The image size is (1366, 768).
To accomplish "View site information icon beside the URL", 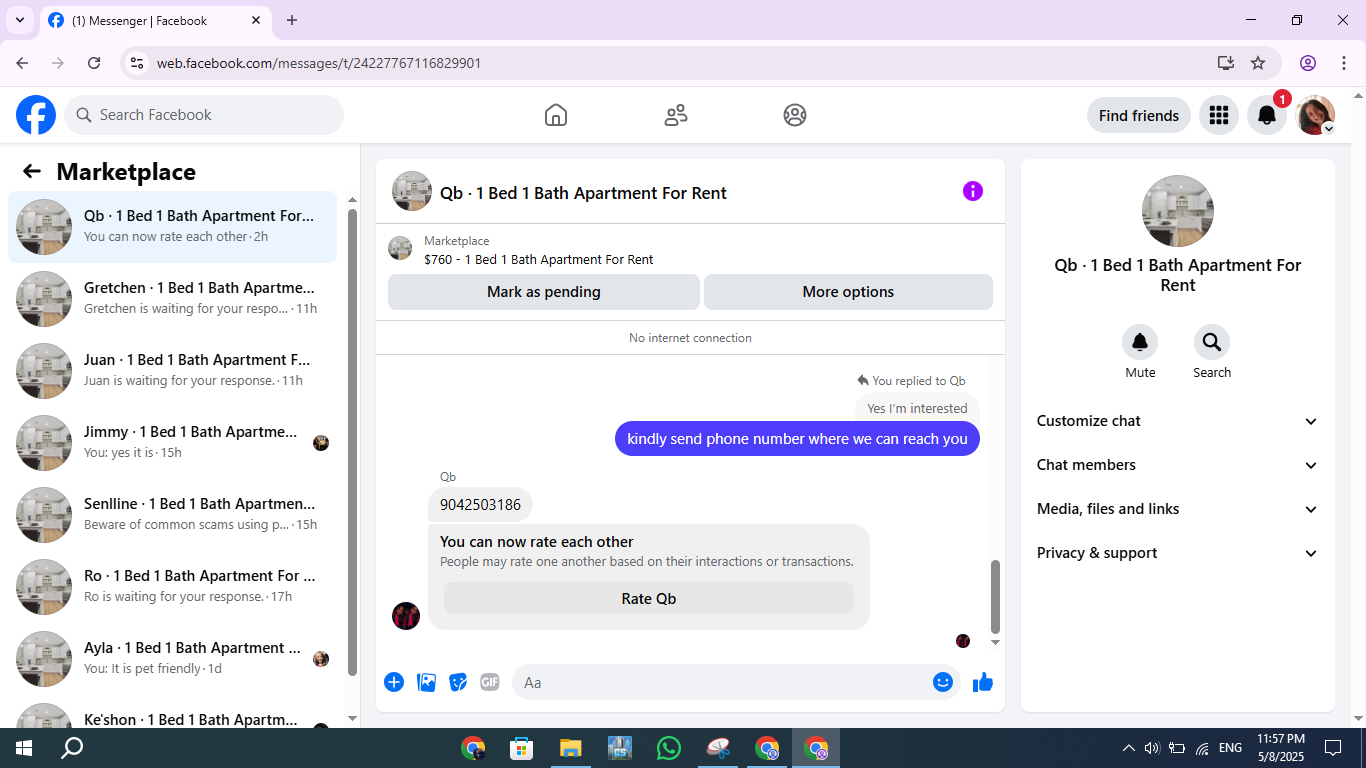I will (138, 63).
